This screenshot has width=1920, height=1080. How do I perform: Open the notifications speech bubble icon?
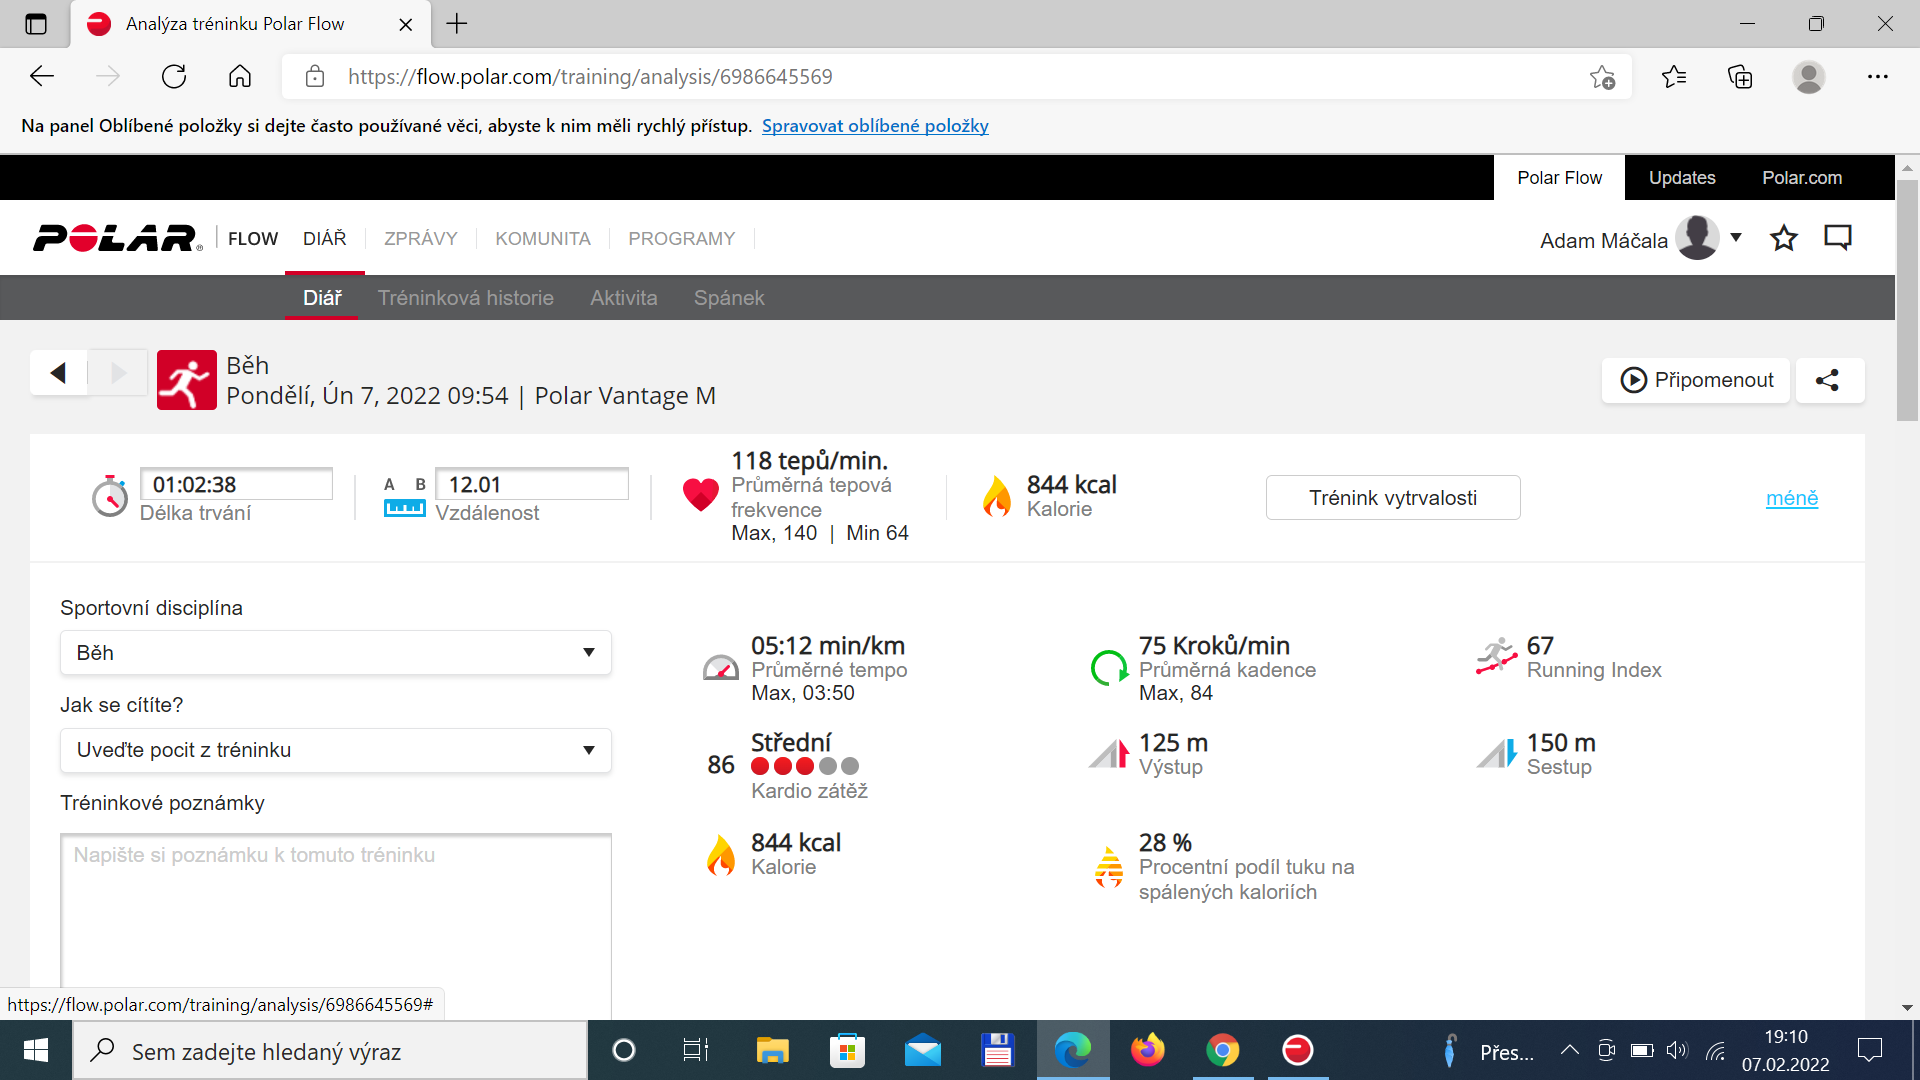(x=1838, y=238)
